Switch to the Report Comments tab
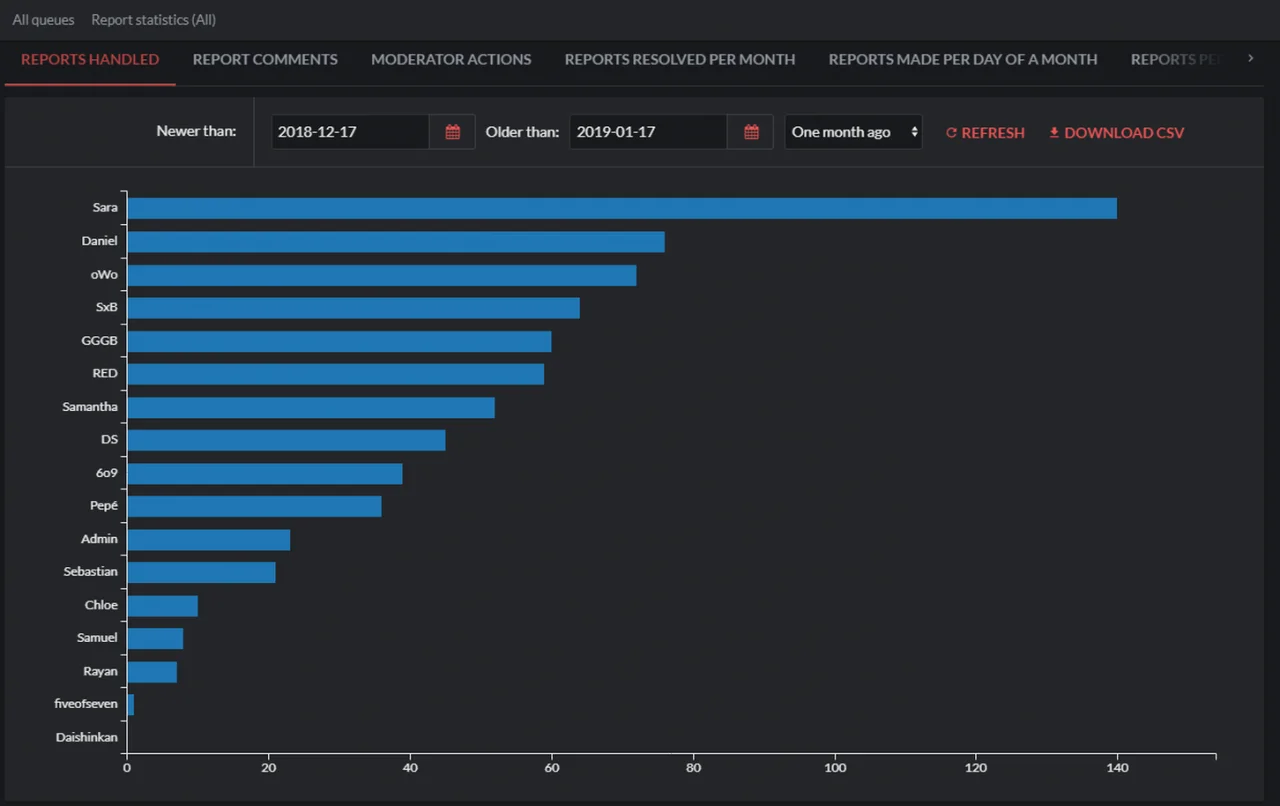 [x=265, y=60]
